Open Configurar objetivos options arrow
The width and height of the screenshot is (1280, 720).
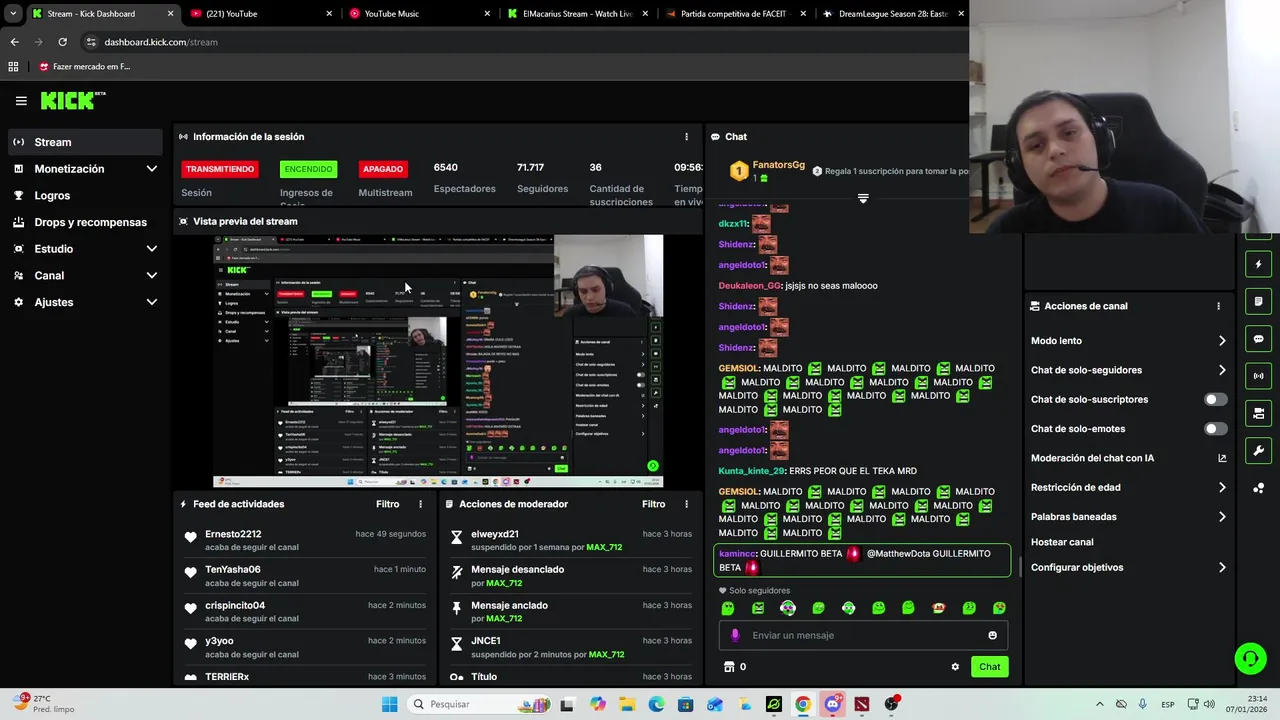point(1222,567)
